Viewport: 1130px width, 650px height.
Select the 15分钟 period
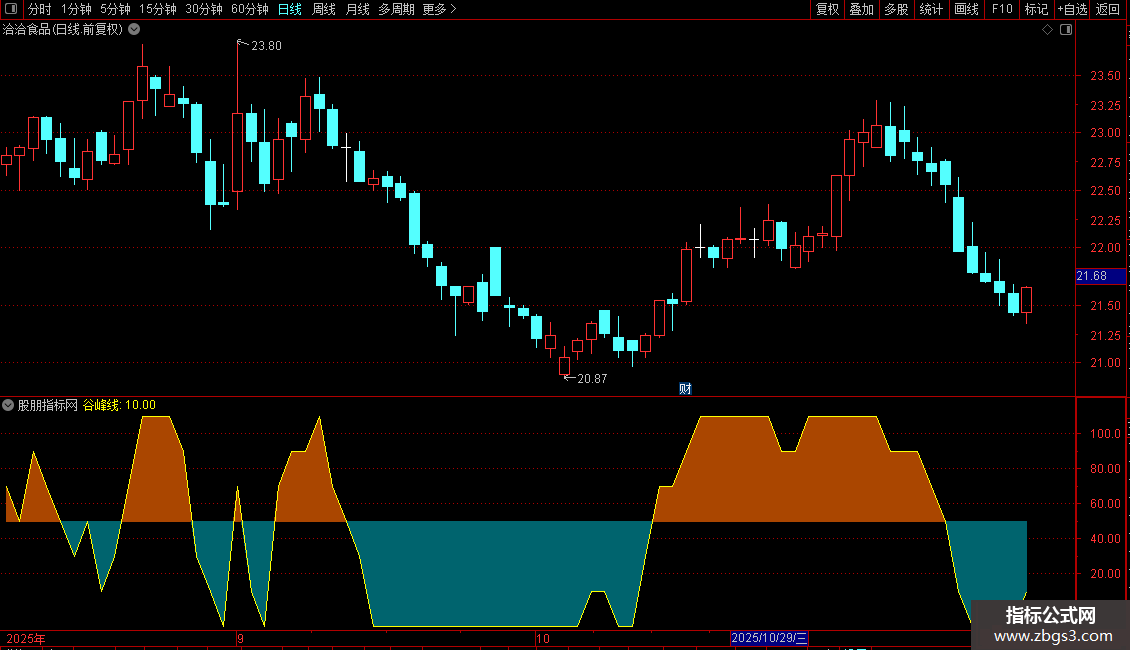pos(158,9)
